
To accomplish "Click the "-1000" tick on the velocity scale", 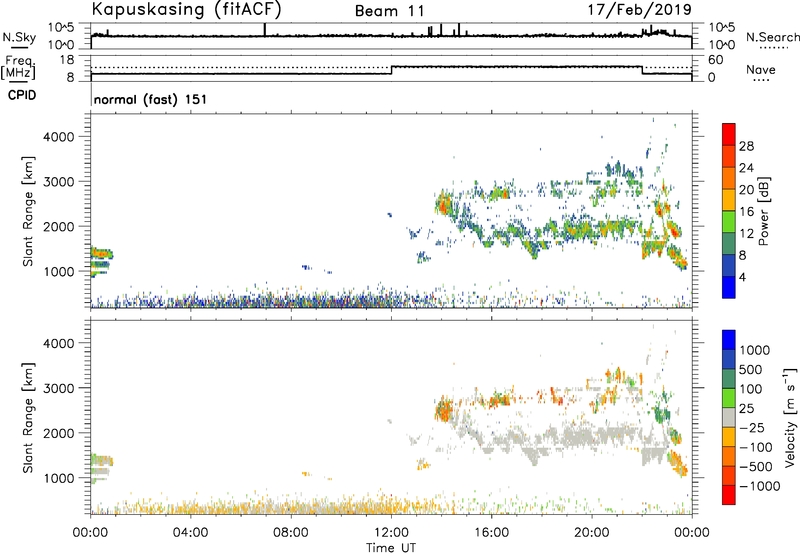I will point(760,486).
